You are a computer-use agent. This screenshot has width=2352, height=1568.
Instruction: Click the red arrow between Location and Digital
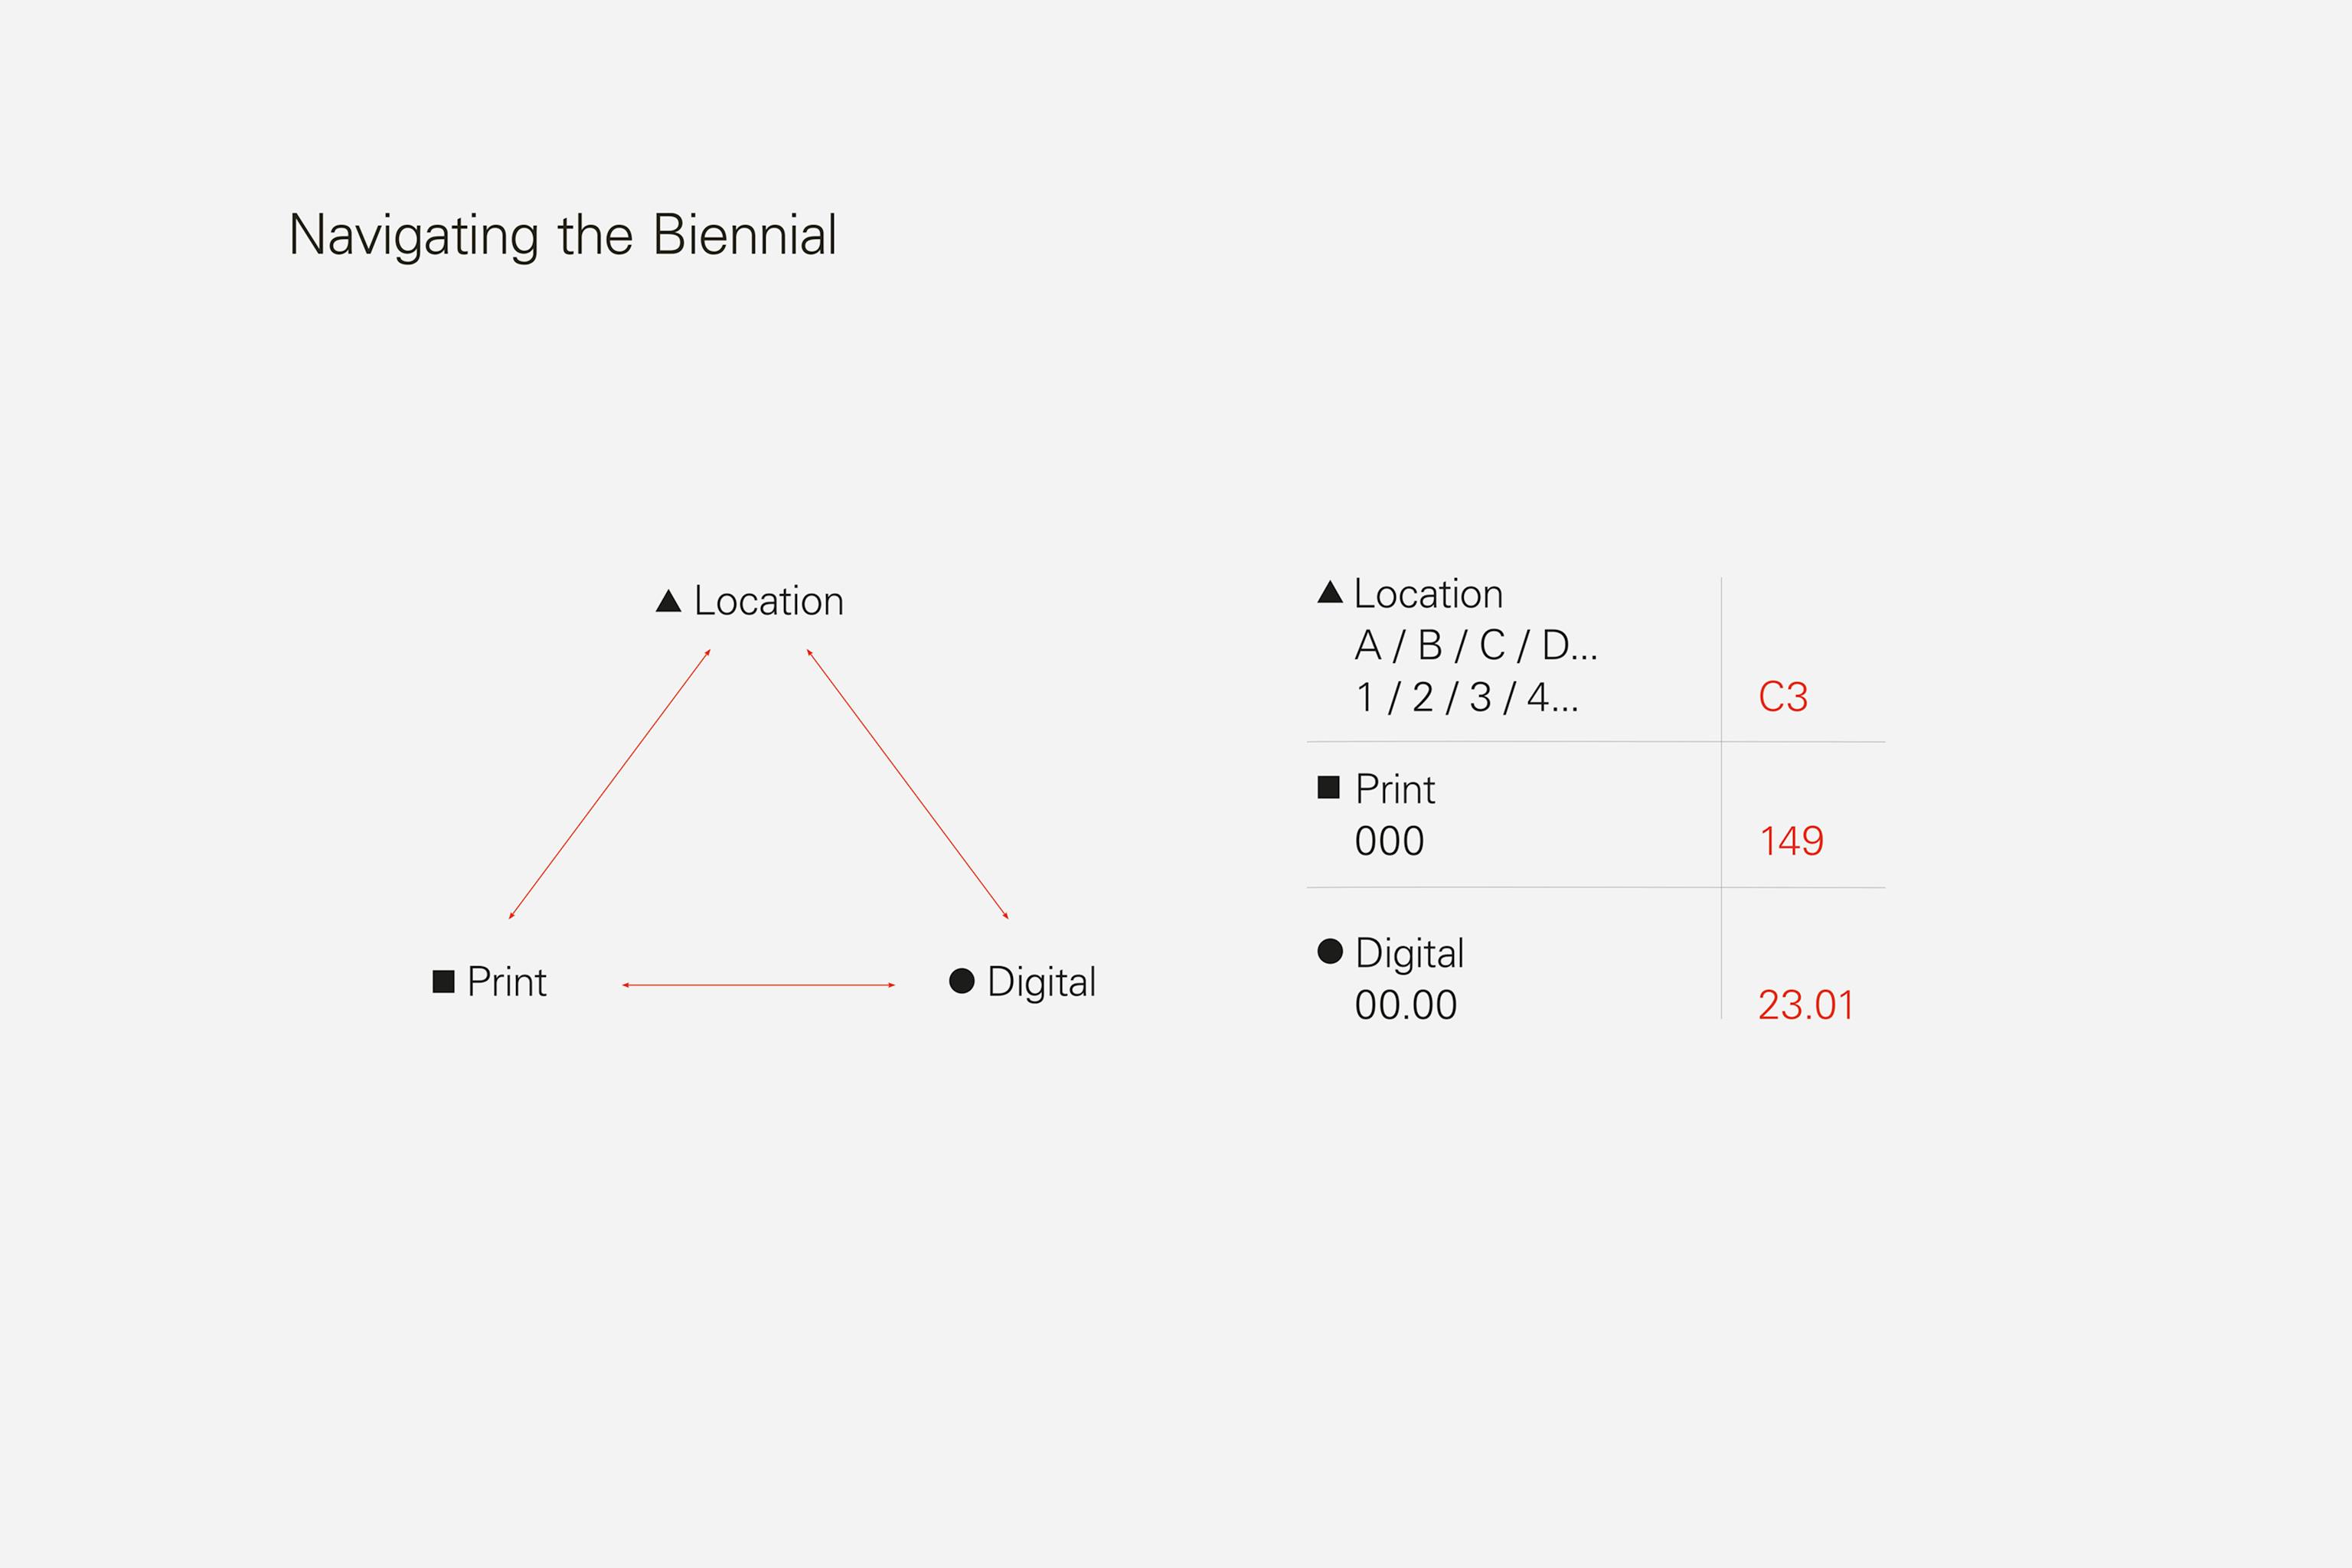click(x=907, y=784)
